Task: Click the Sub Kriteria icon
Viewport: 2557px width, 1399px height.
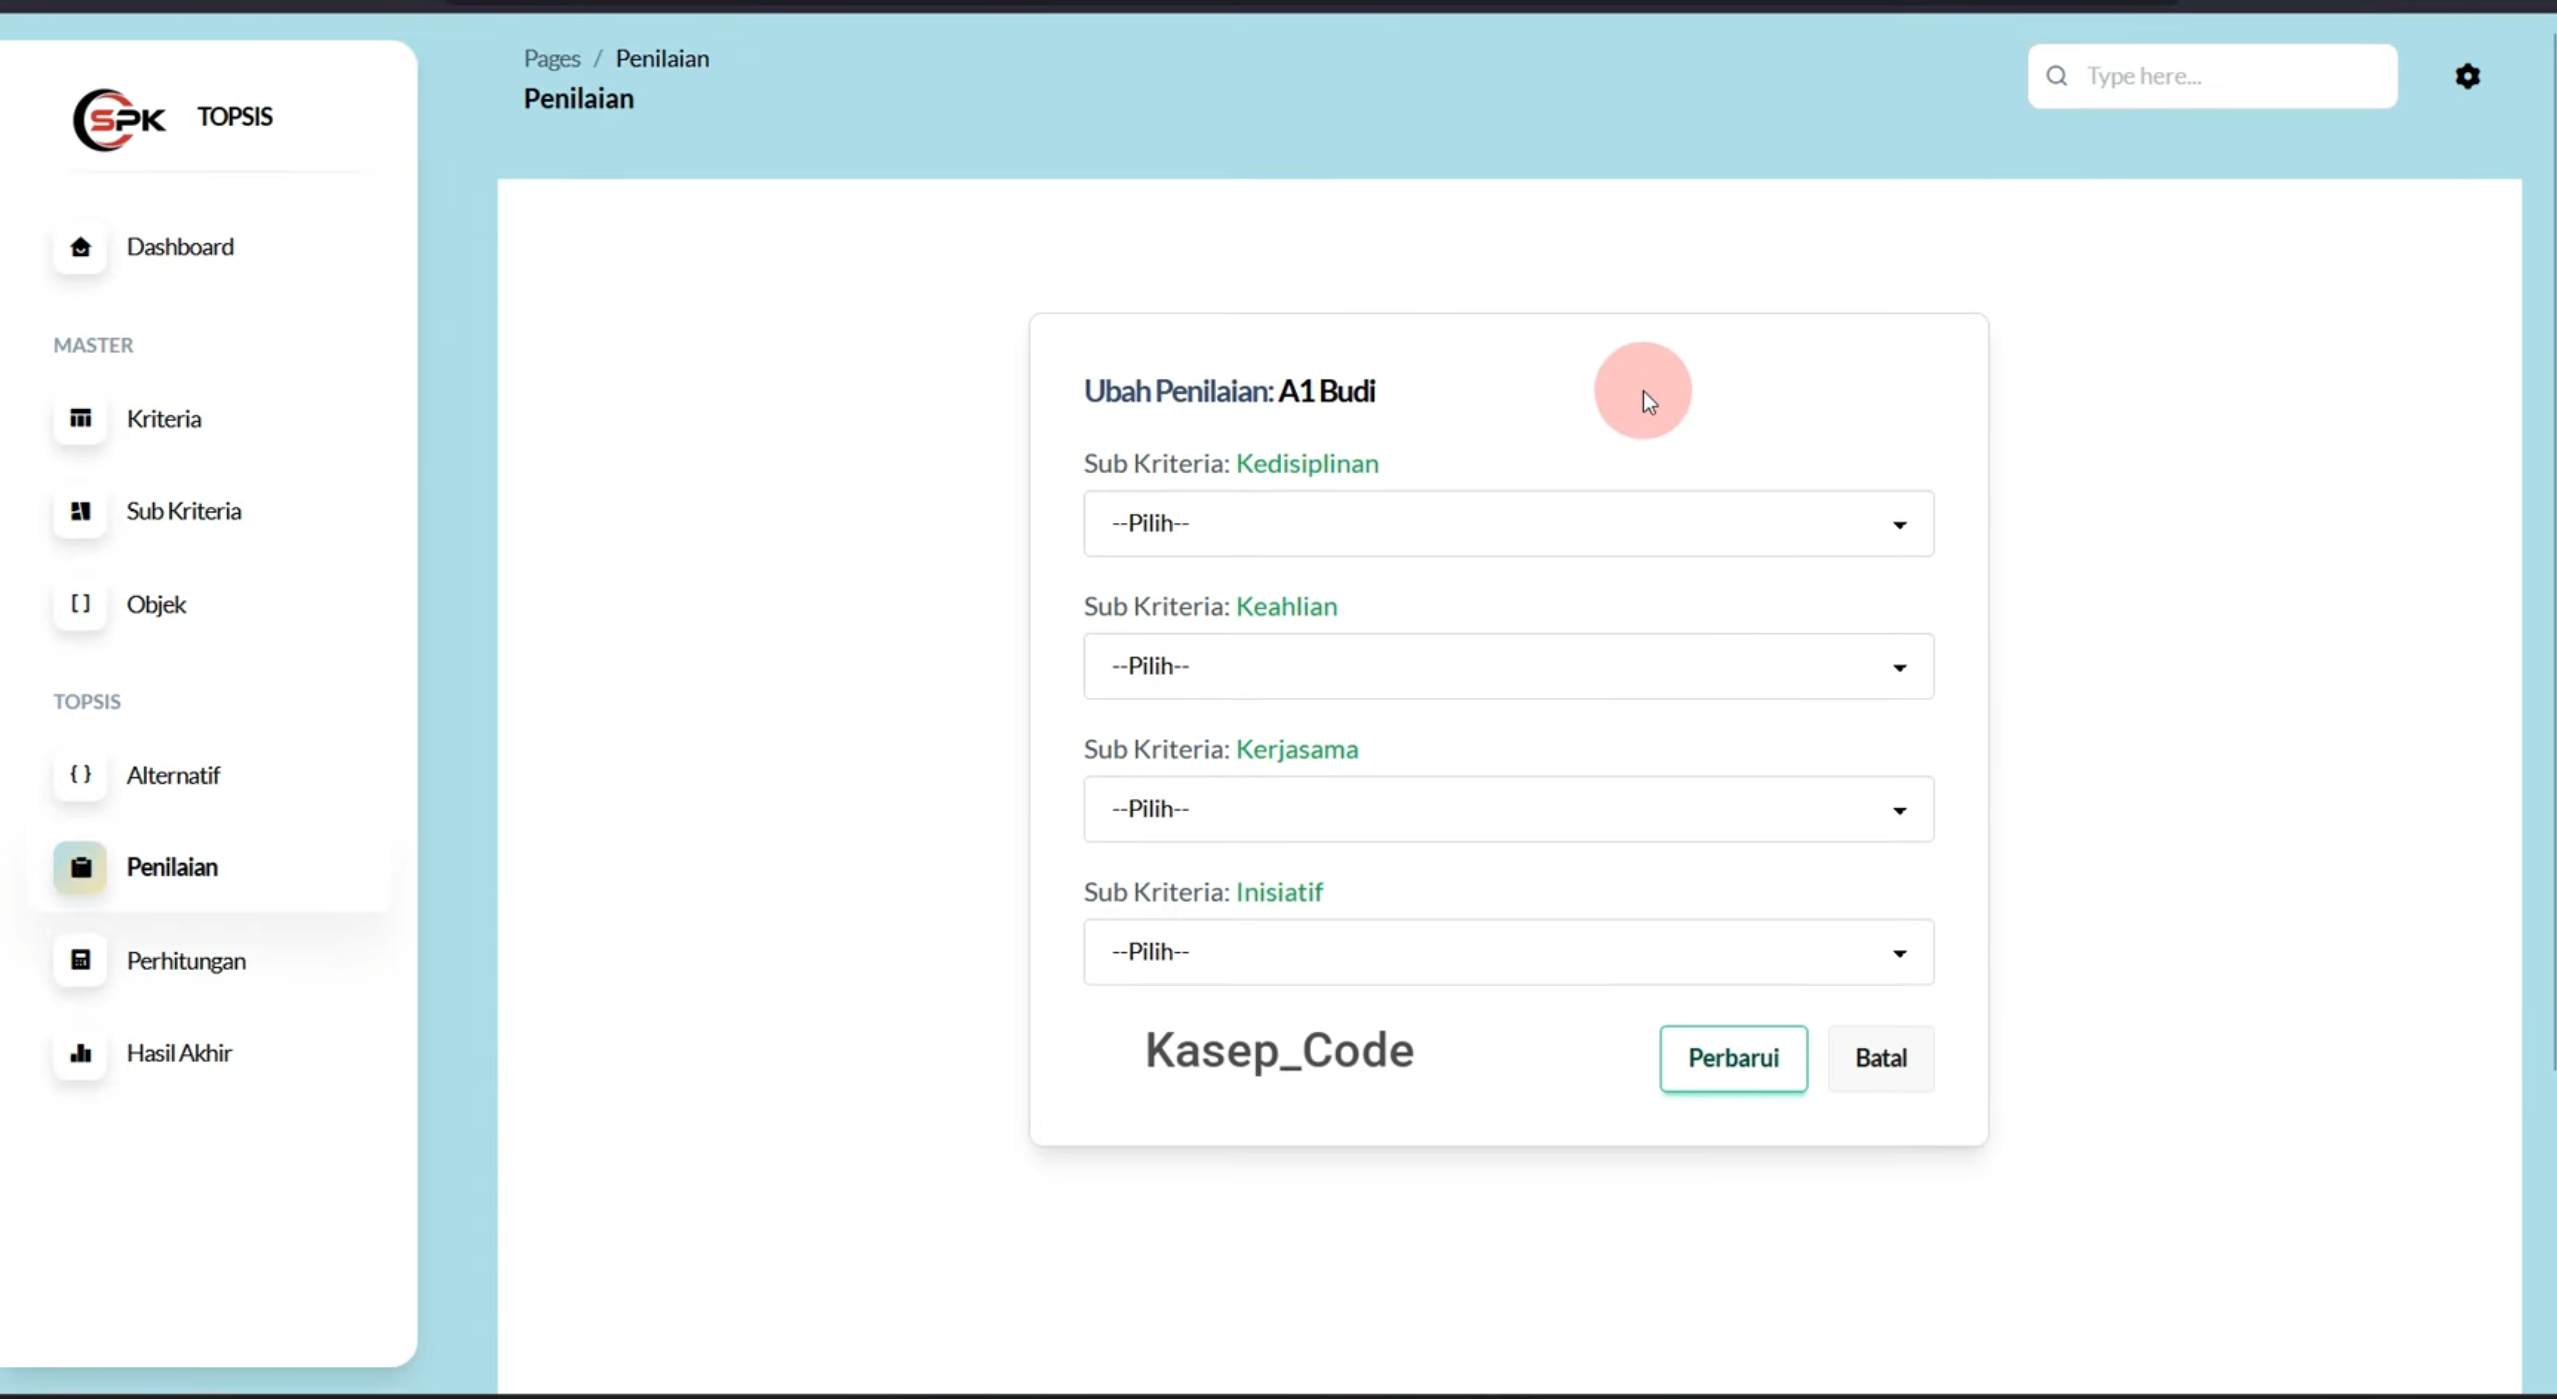Action: coord(80,511)
